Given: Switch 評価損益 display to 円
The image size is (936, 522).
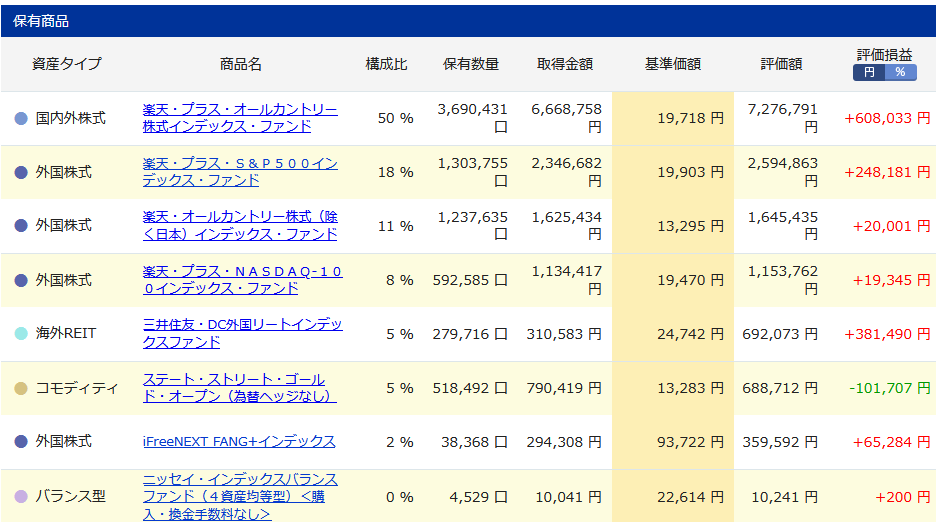Looking at the screenshot, I should 869,72.
